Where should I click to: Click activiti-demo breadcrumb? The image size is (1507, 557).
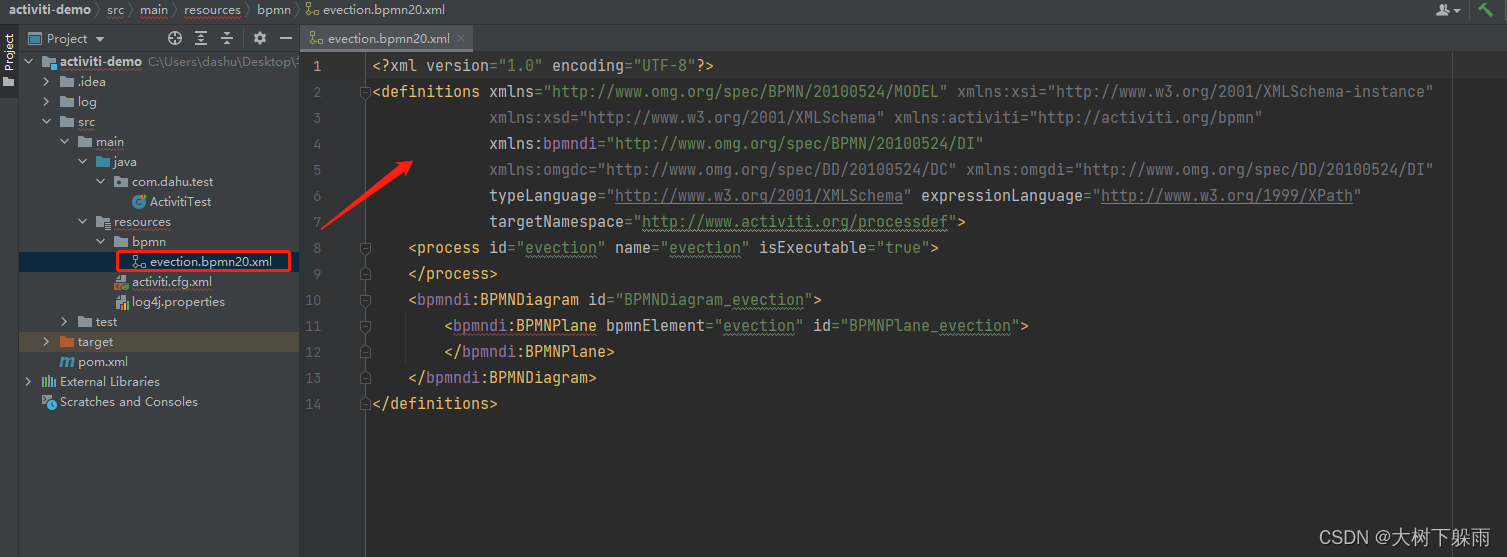(50, 9)
